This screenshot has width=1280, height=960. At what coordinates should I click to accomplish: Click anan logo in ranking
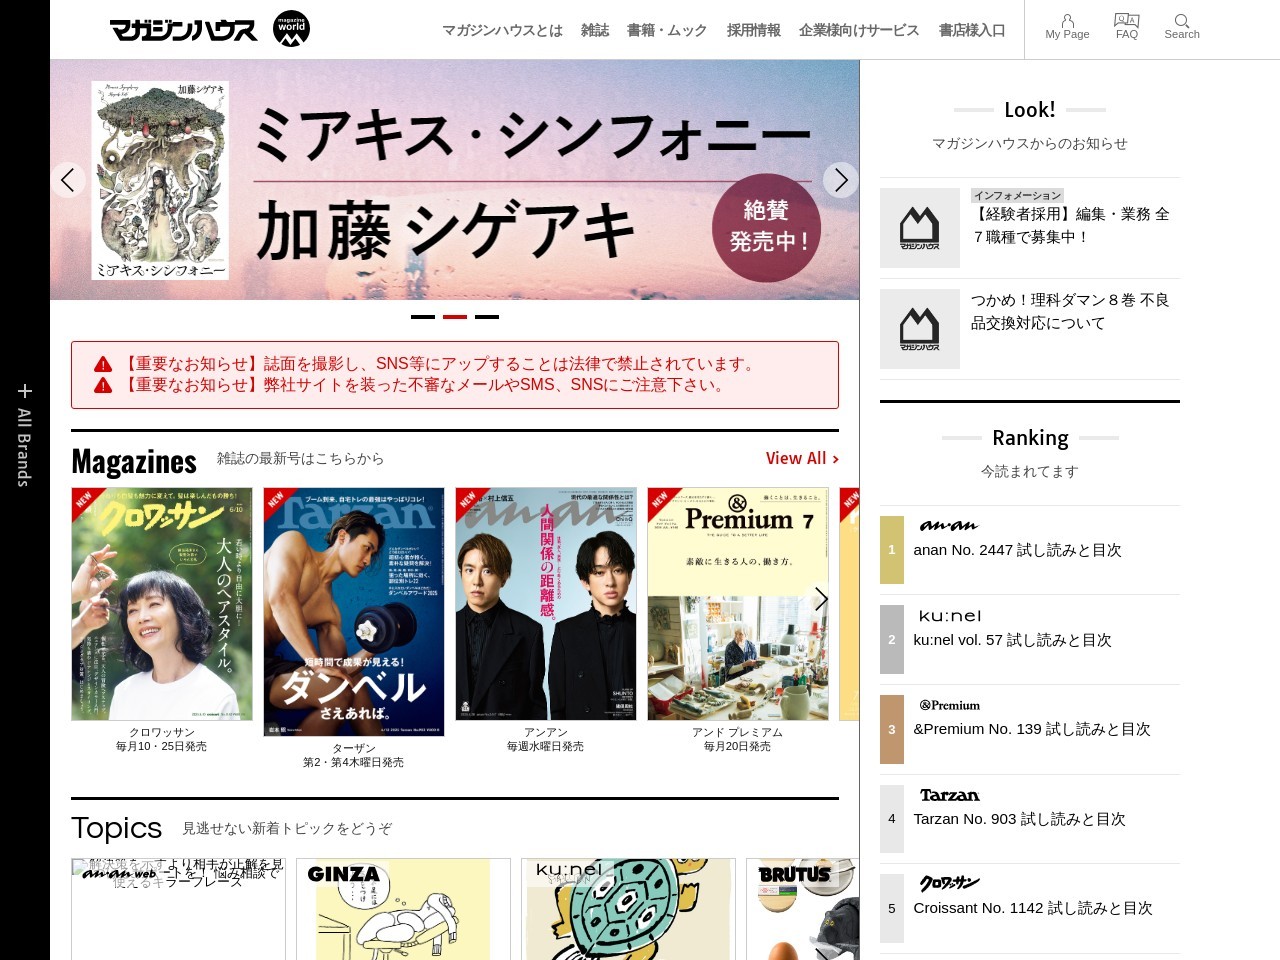pos(948,525)
